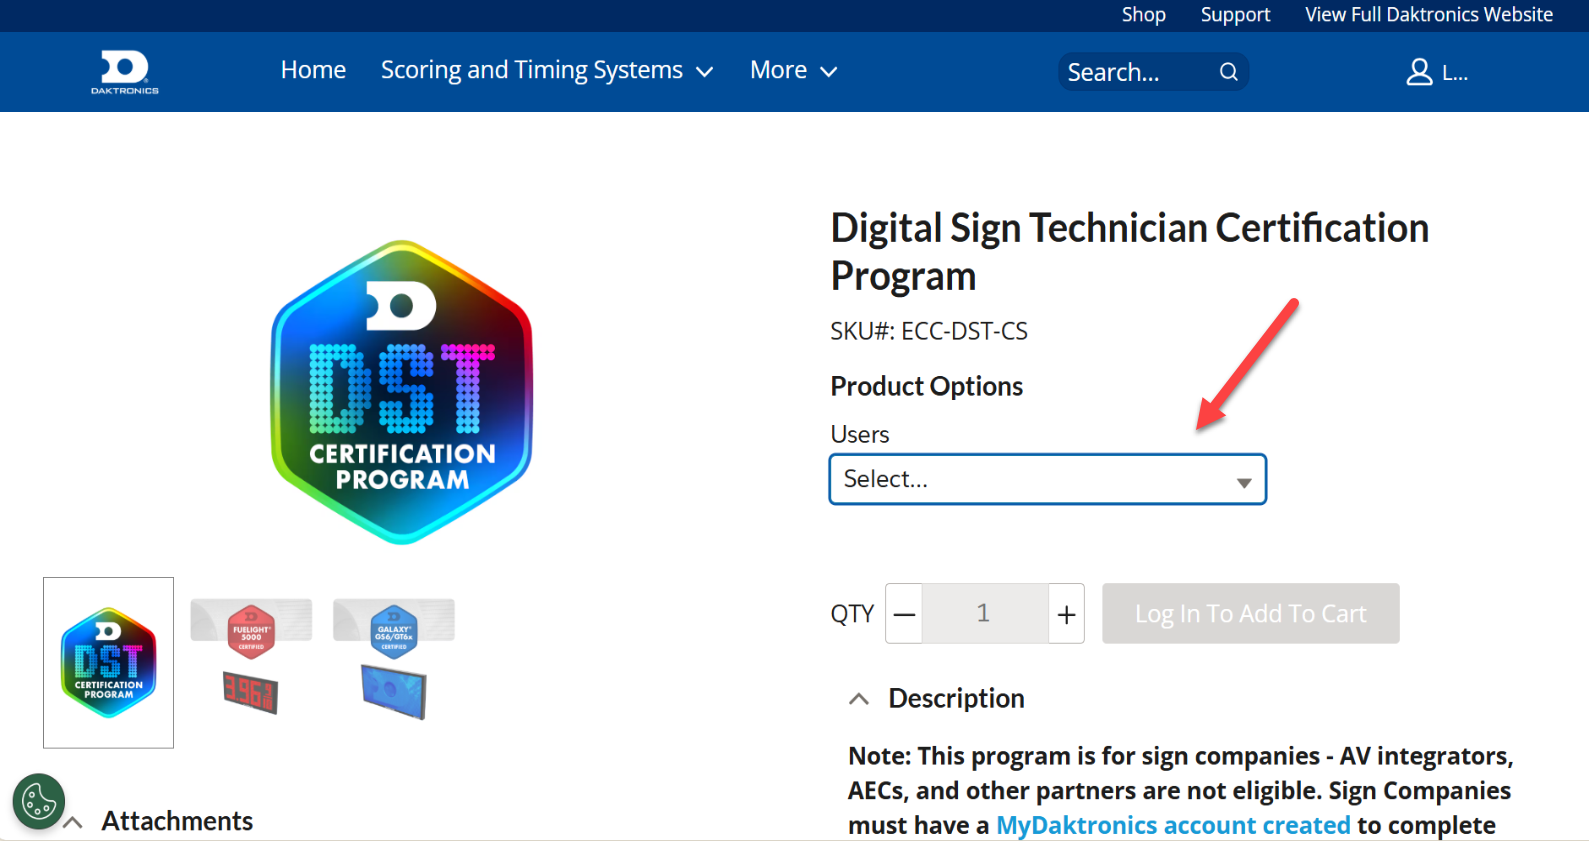
Task: Go to Home page
Action: (x=313, y=71)
